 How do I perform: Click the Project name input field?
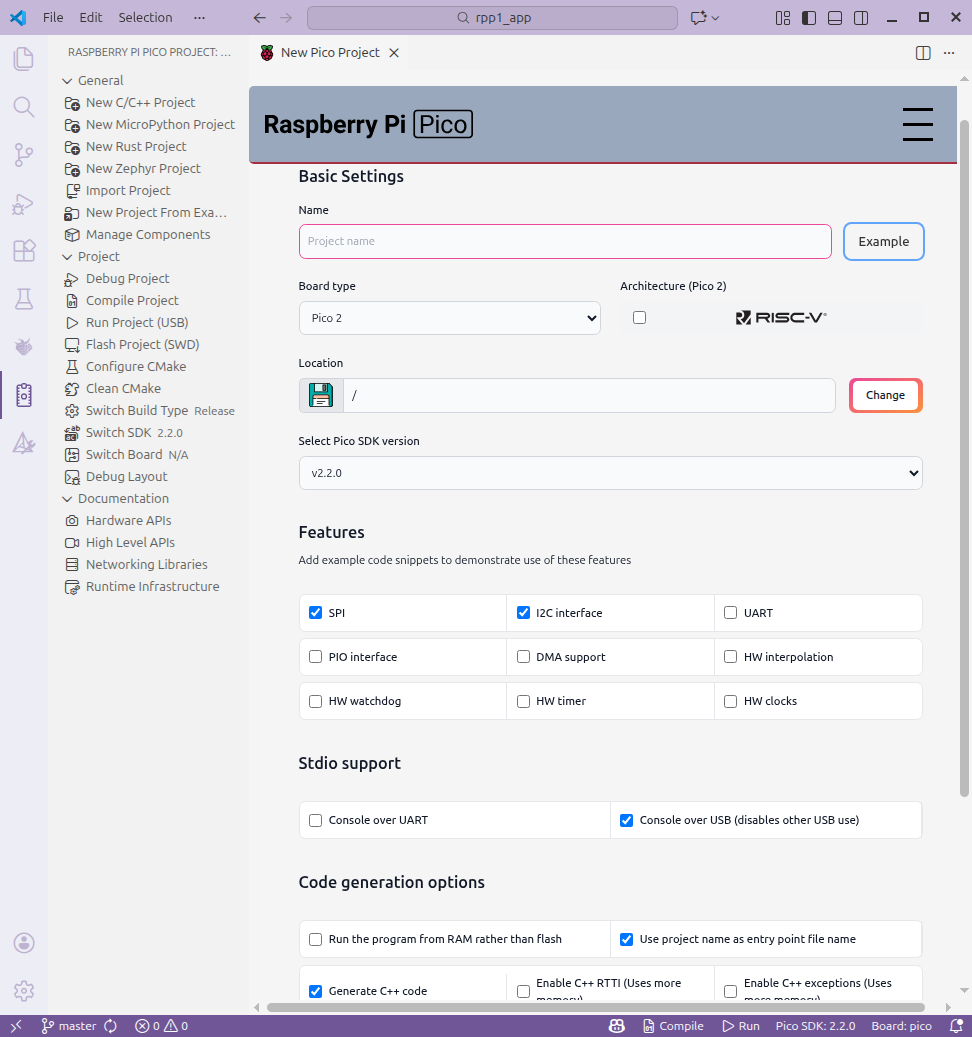point(565,241)
